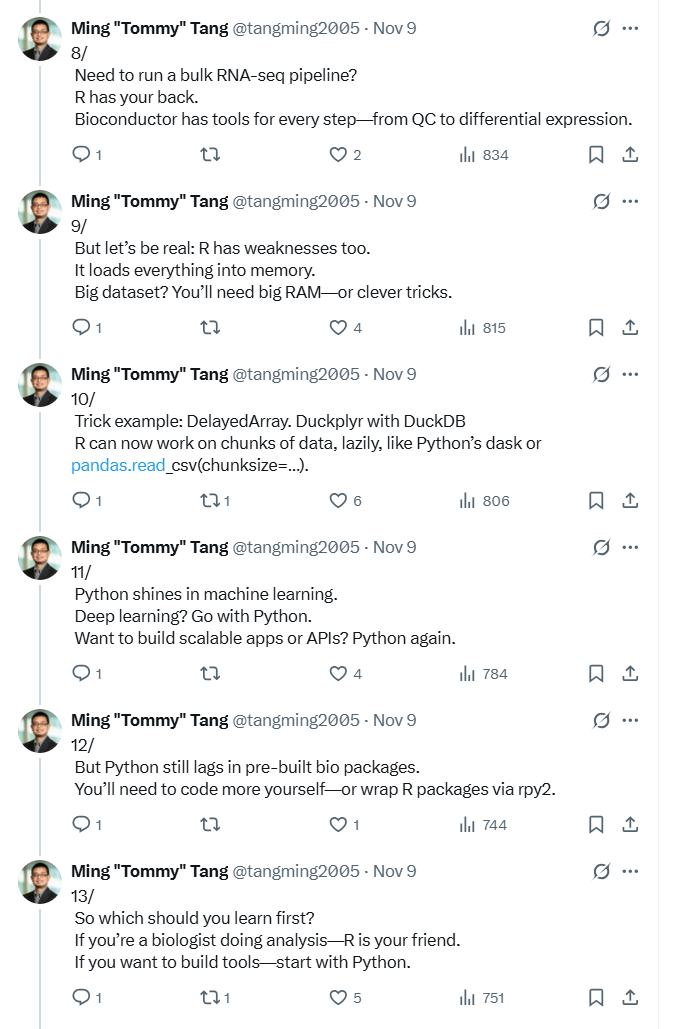Bookmark tweet 8/ about Bioconductor tools
The width and height of the screenshot is (673, 1029).
pos(595,155)
